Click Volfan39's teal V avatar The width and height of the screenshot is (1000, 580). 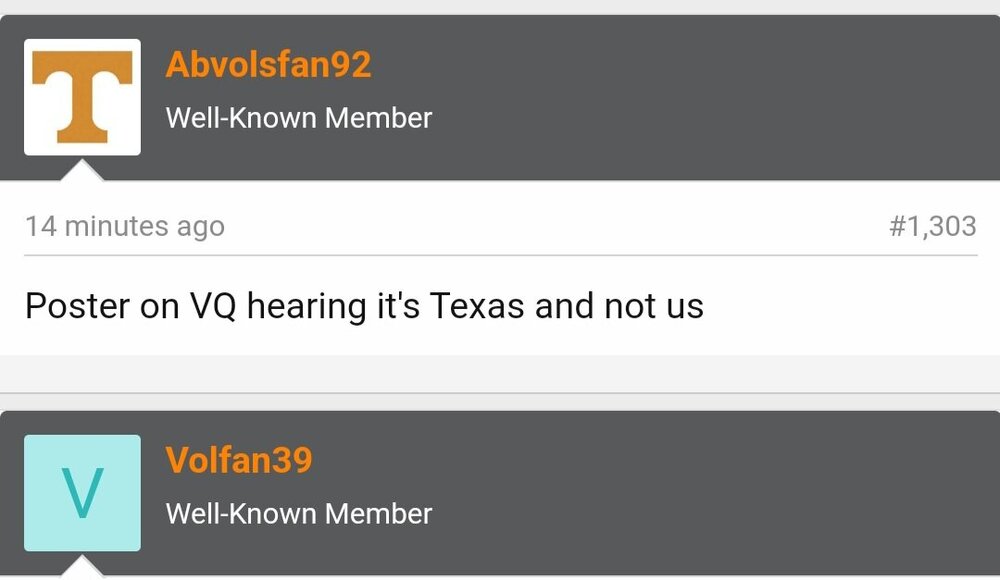82,493
